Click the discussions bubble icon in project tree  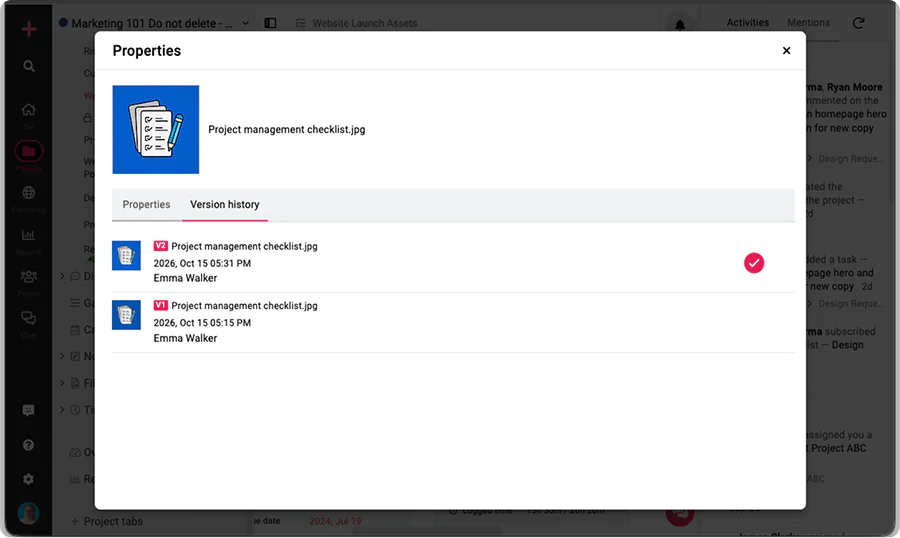(x=75, y=276)
